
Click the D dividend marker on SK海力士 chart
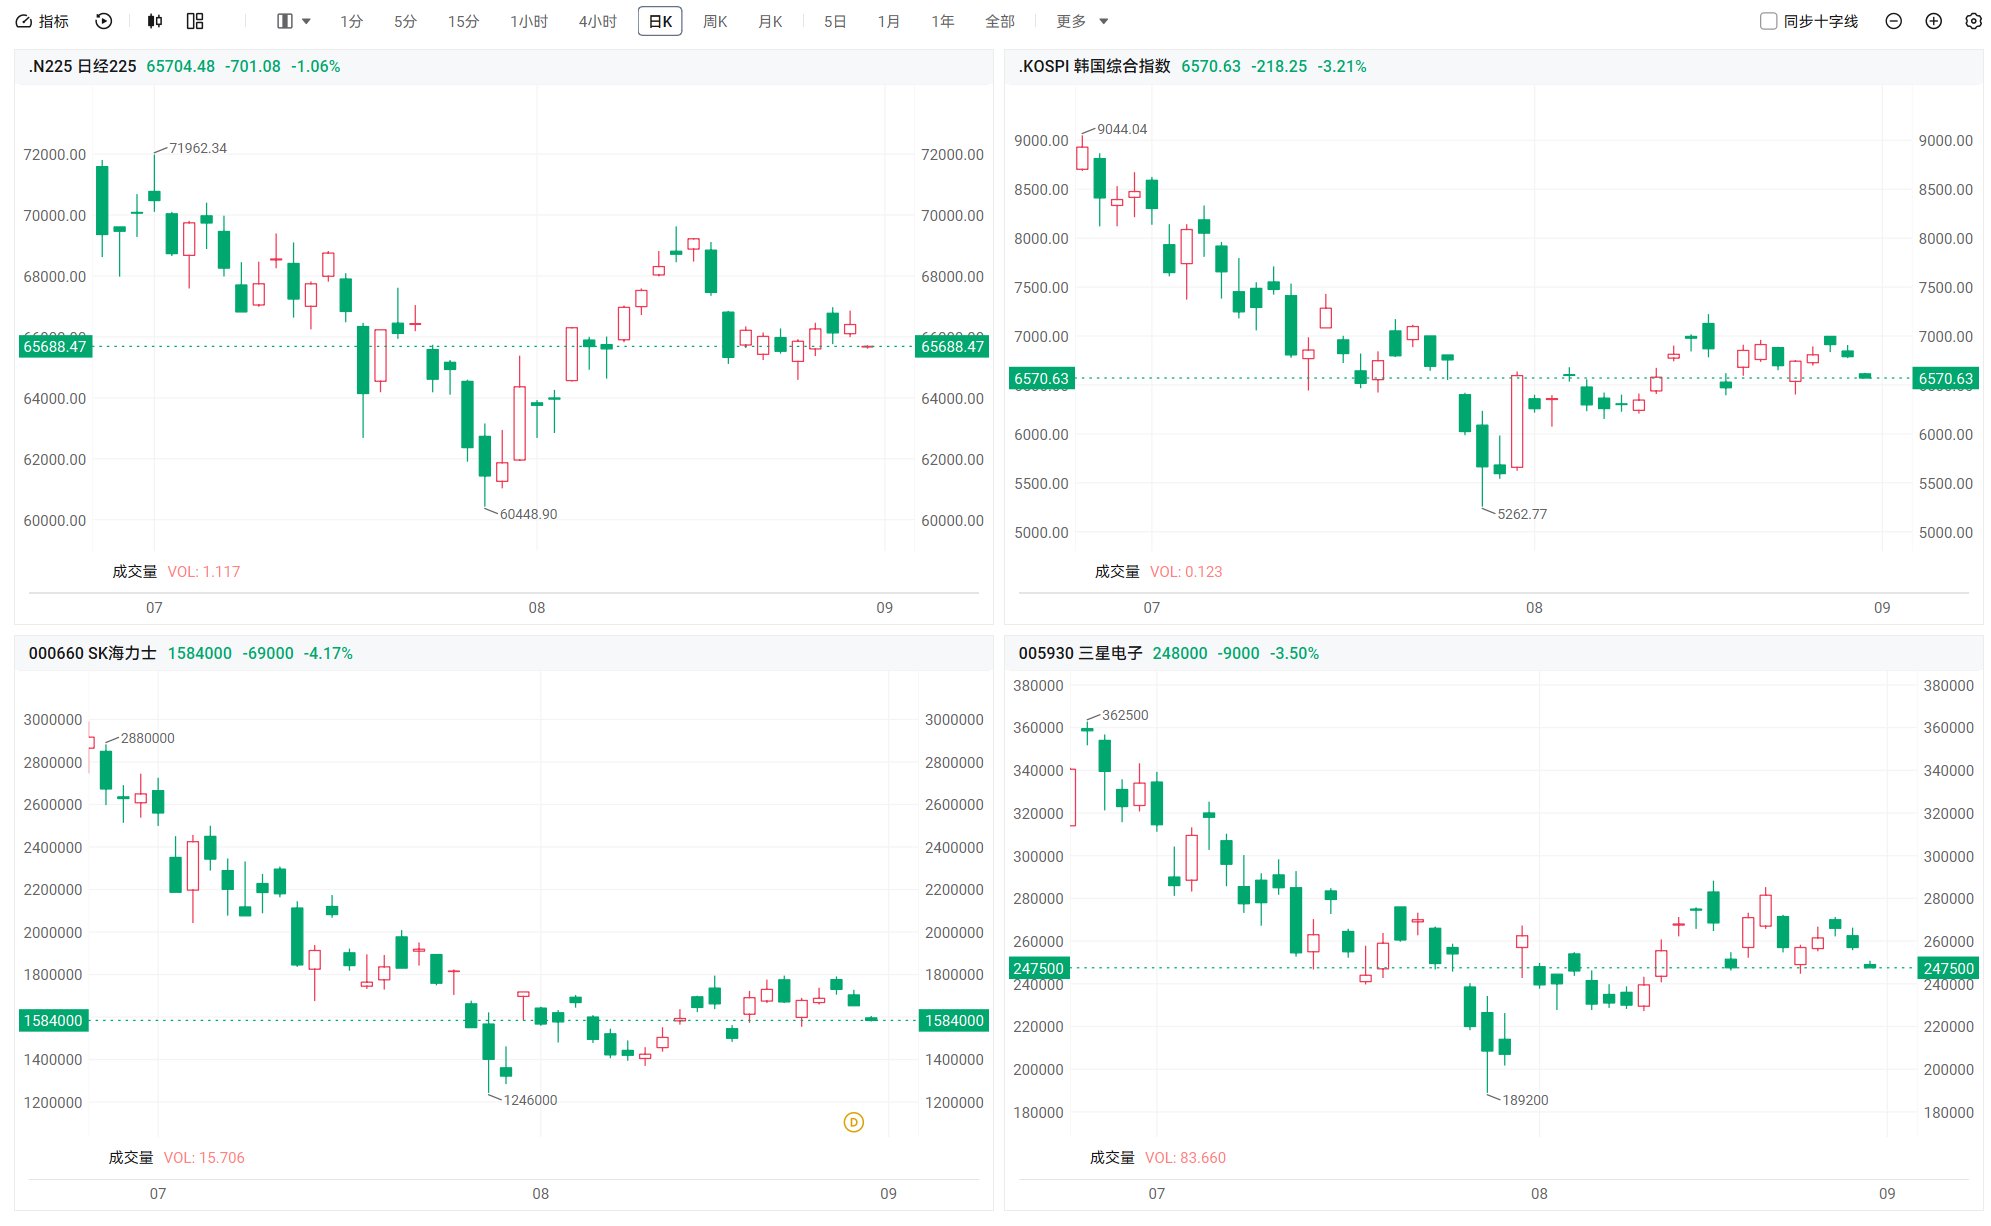click(x=853, y=1122)
